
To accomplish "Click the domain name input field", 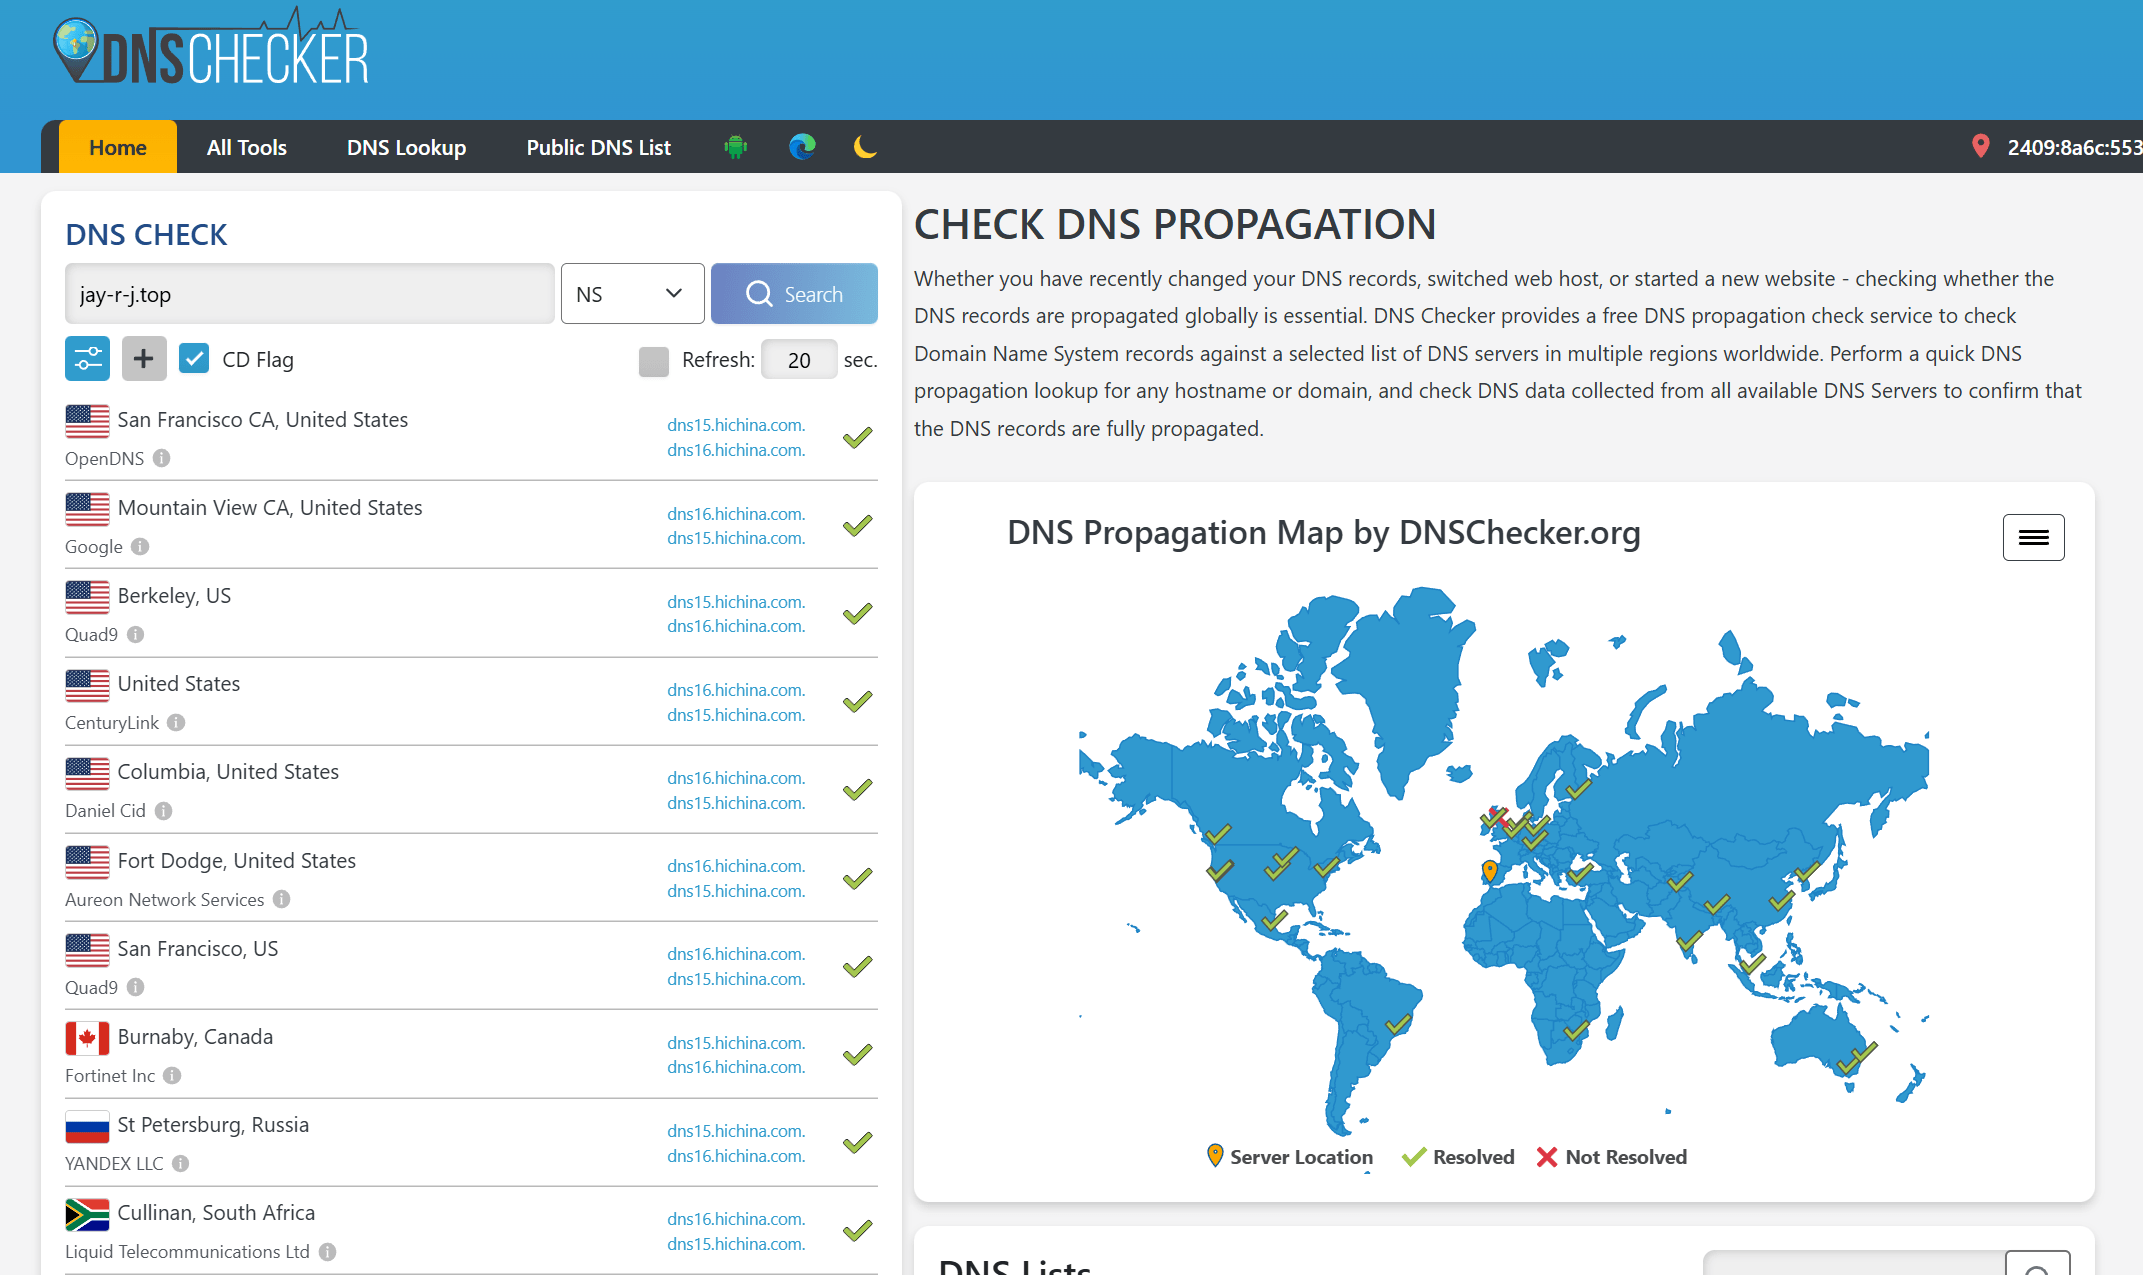I will (x=309, y=294).
